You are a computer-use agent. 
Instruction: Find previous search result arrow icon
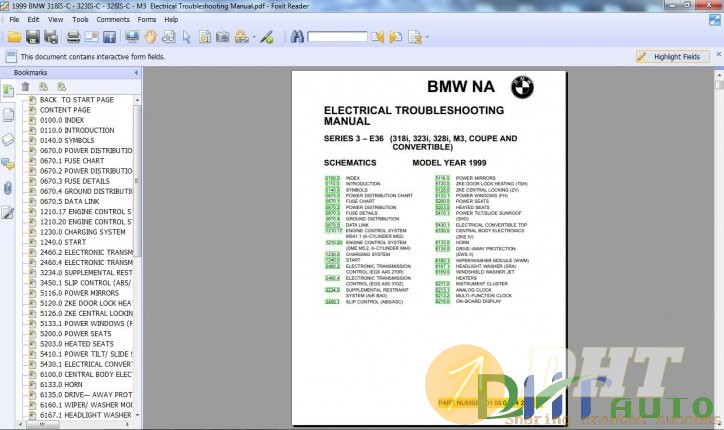coord(378,37)
